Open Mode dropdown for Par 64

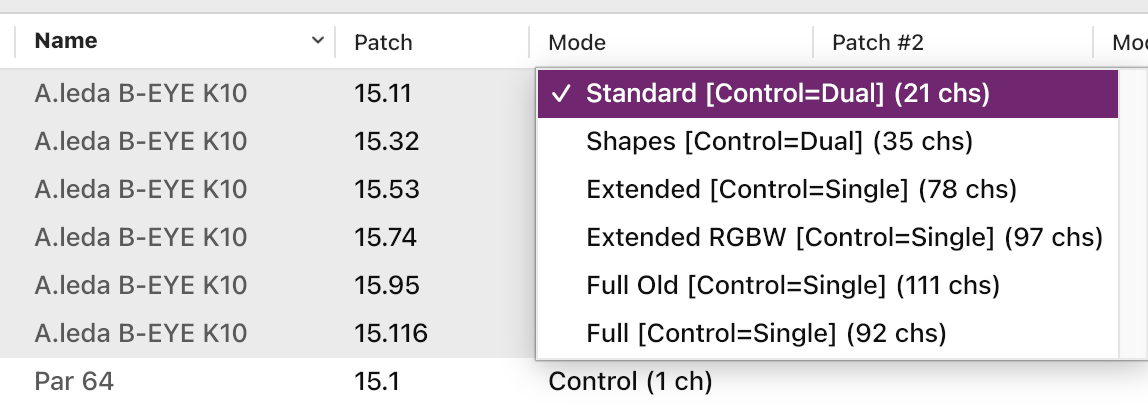(630, 381)
